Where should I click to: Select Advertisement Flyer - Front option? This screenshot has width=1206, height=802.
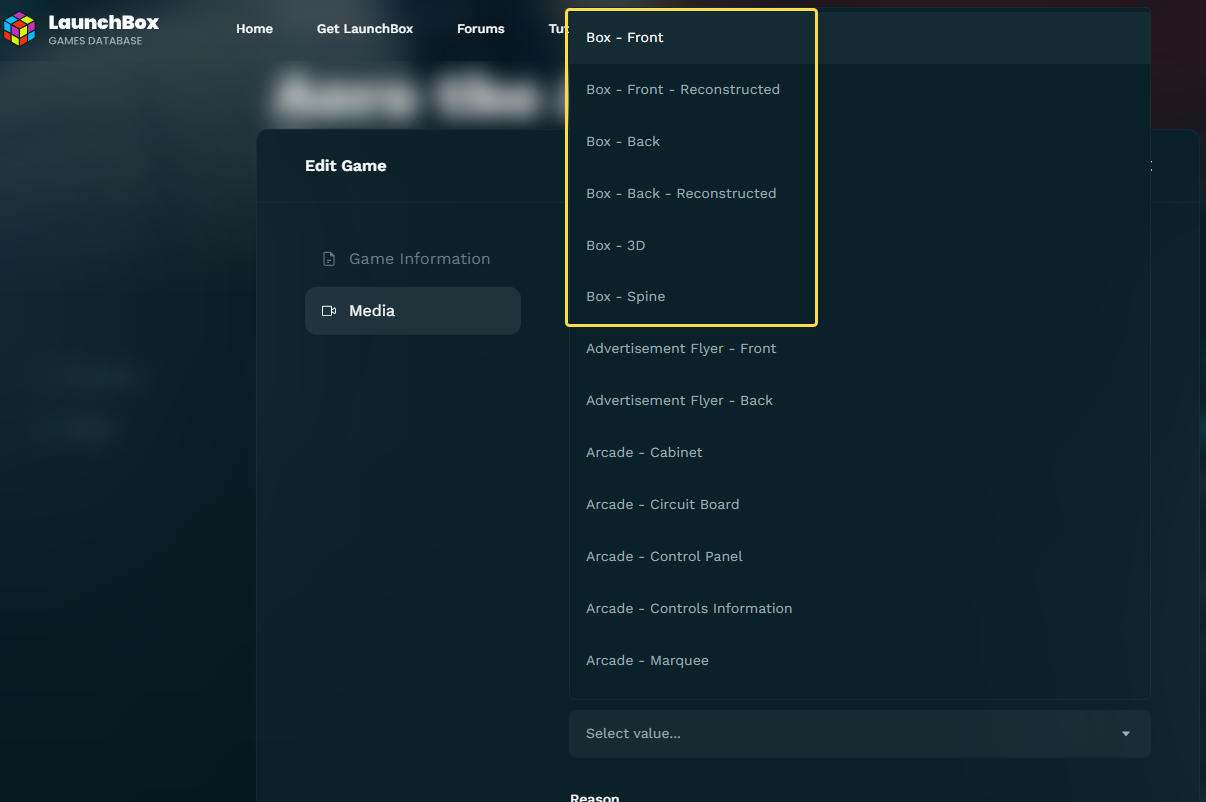[x=681, y=349]
